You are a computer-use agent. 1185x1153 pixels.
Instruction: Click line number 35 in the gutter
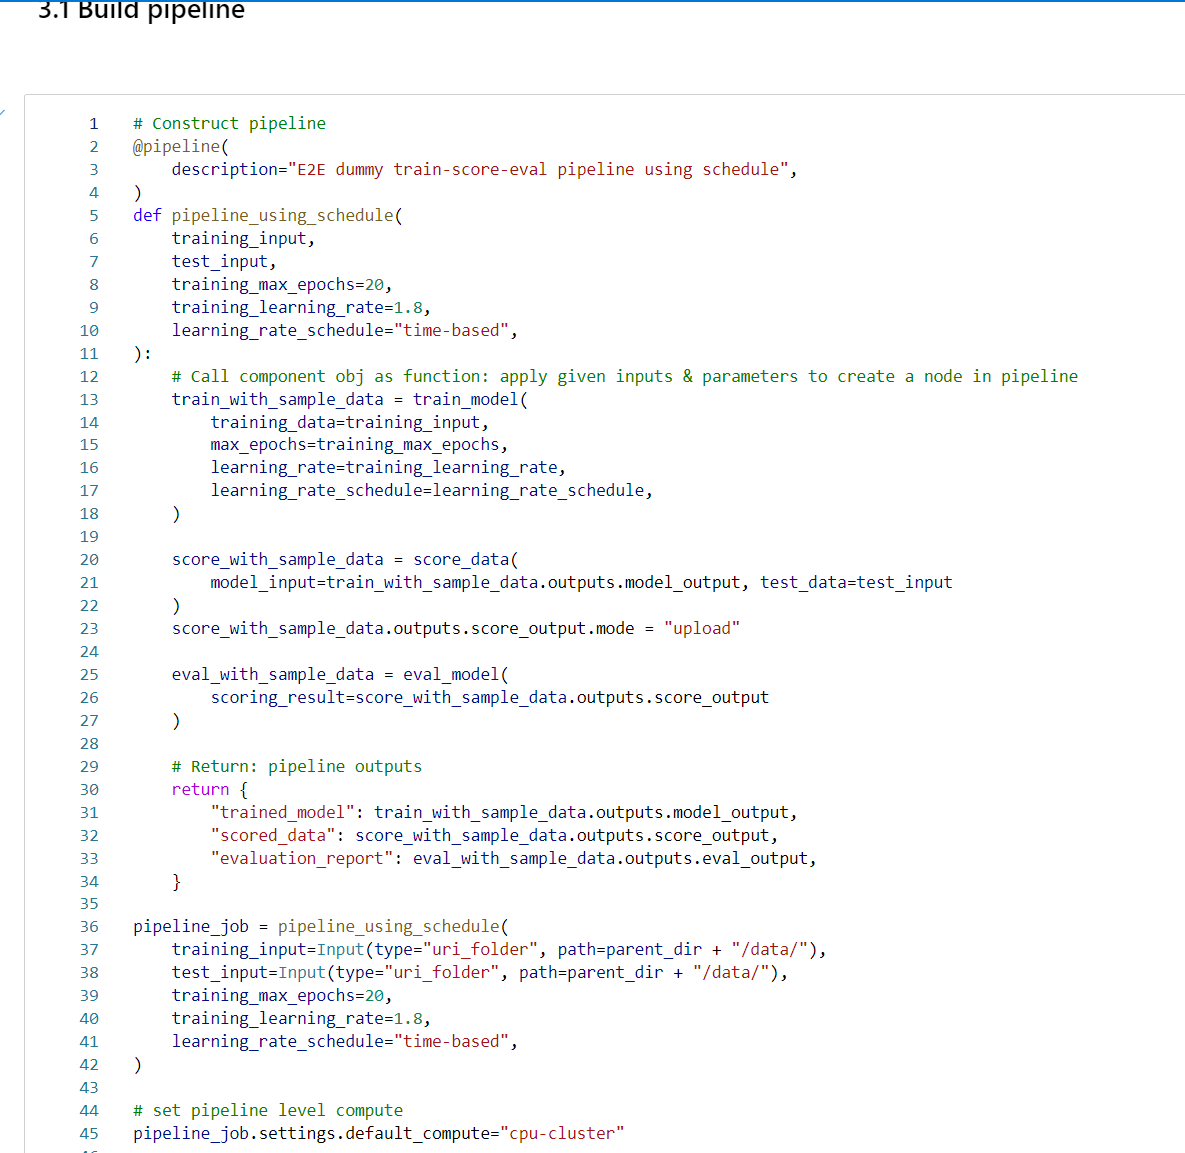[89, 904]
